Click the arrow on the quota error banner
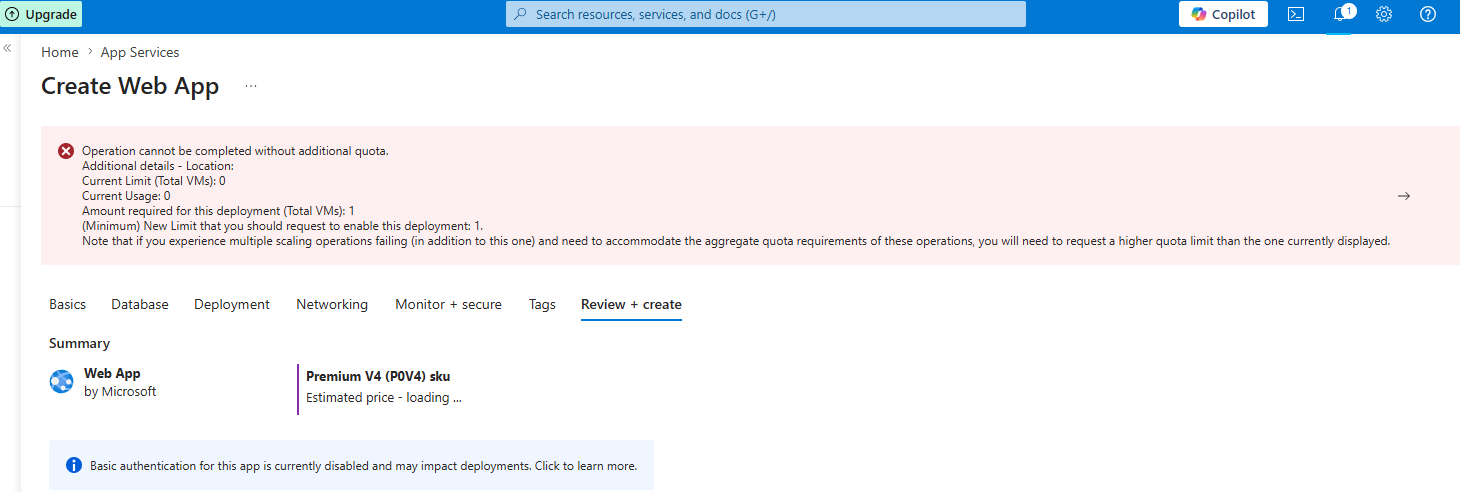This screenshot has width=1460, height=492. coord(1404,196)
